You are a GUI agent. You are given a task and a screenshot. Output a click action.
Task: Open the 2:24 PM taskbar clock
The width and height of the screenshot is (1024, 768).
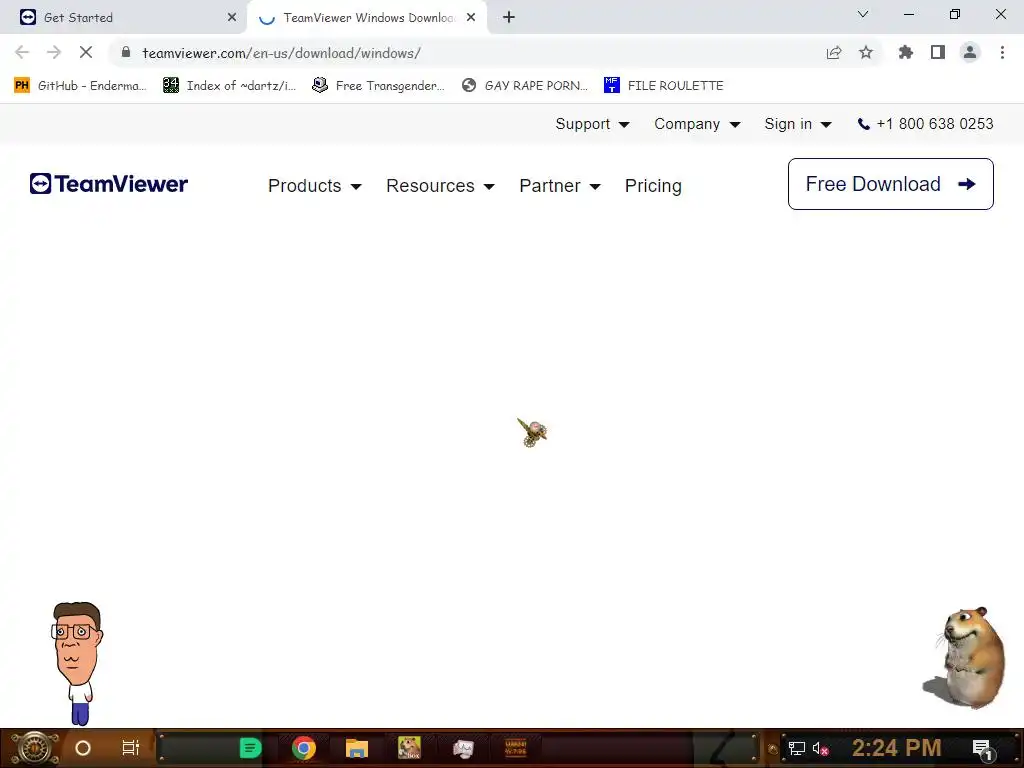(897, 748)
